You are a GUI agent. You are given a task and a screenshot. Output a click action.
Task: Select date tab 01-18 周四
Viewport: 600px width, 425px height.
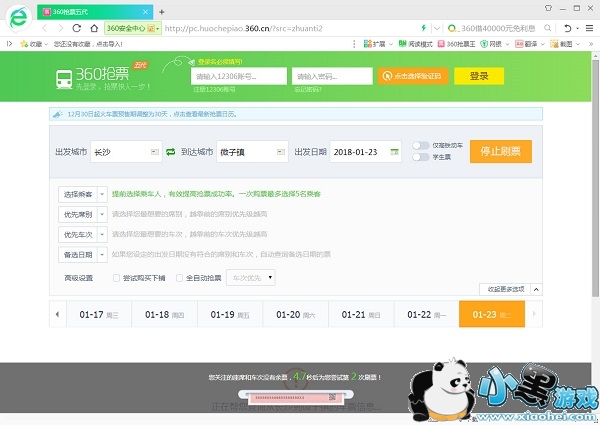[165, 314]
